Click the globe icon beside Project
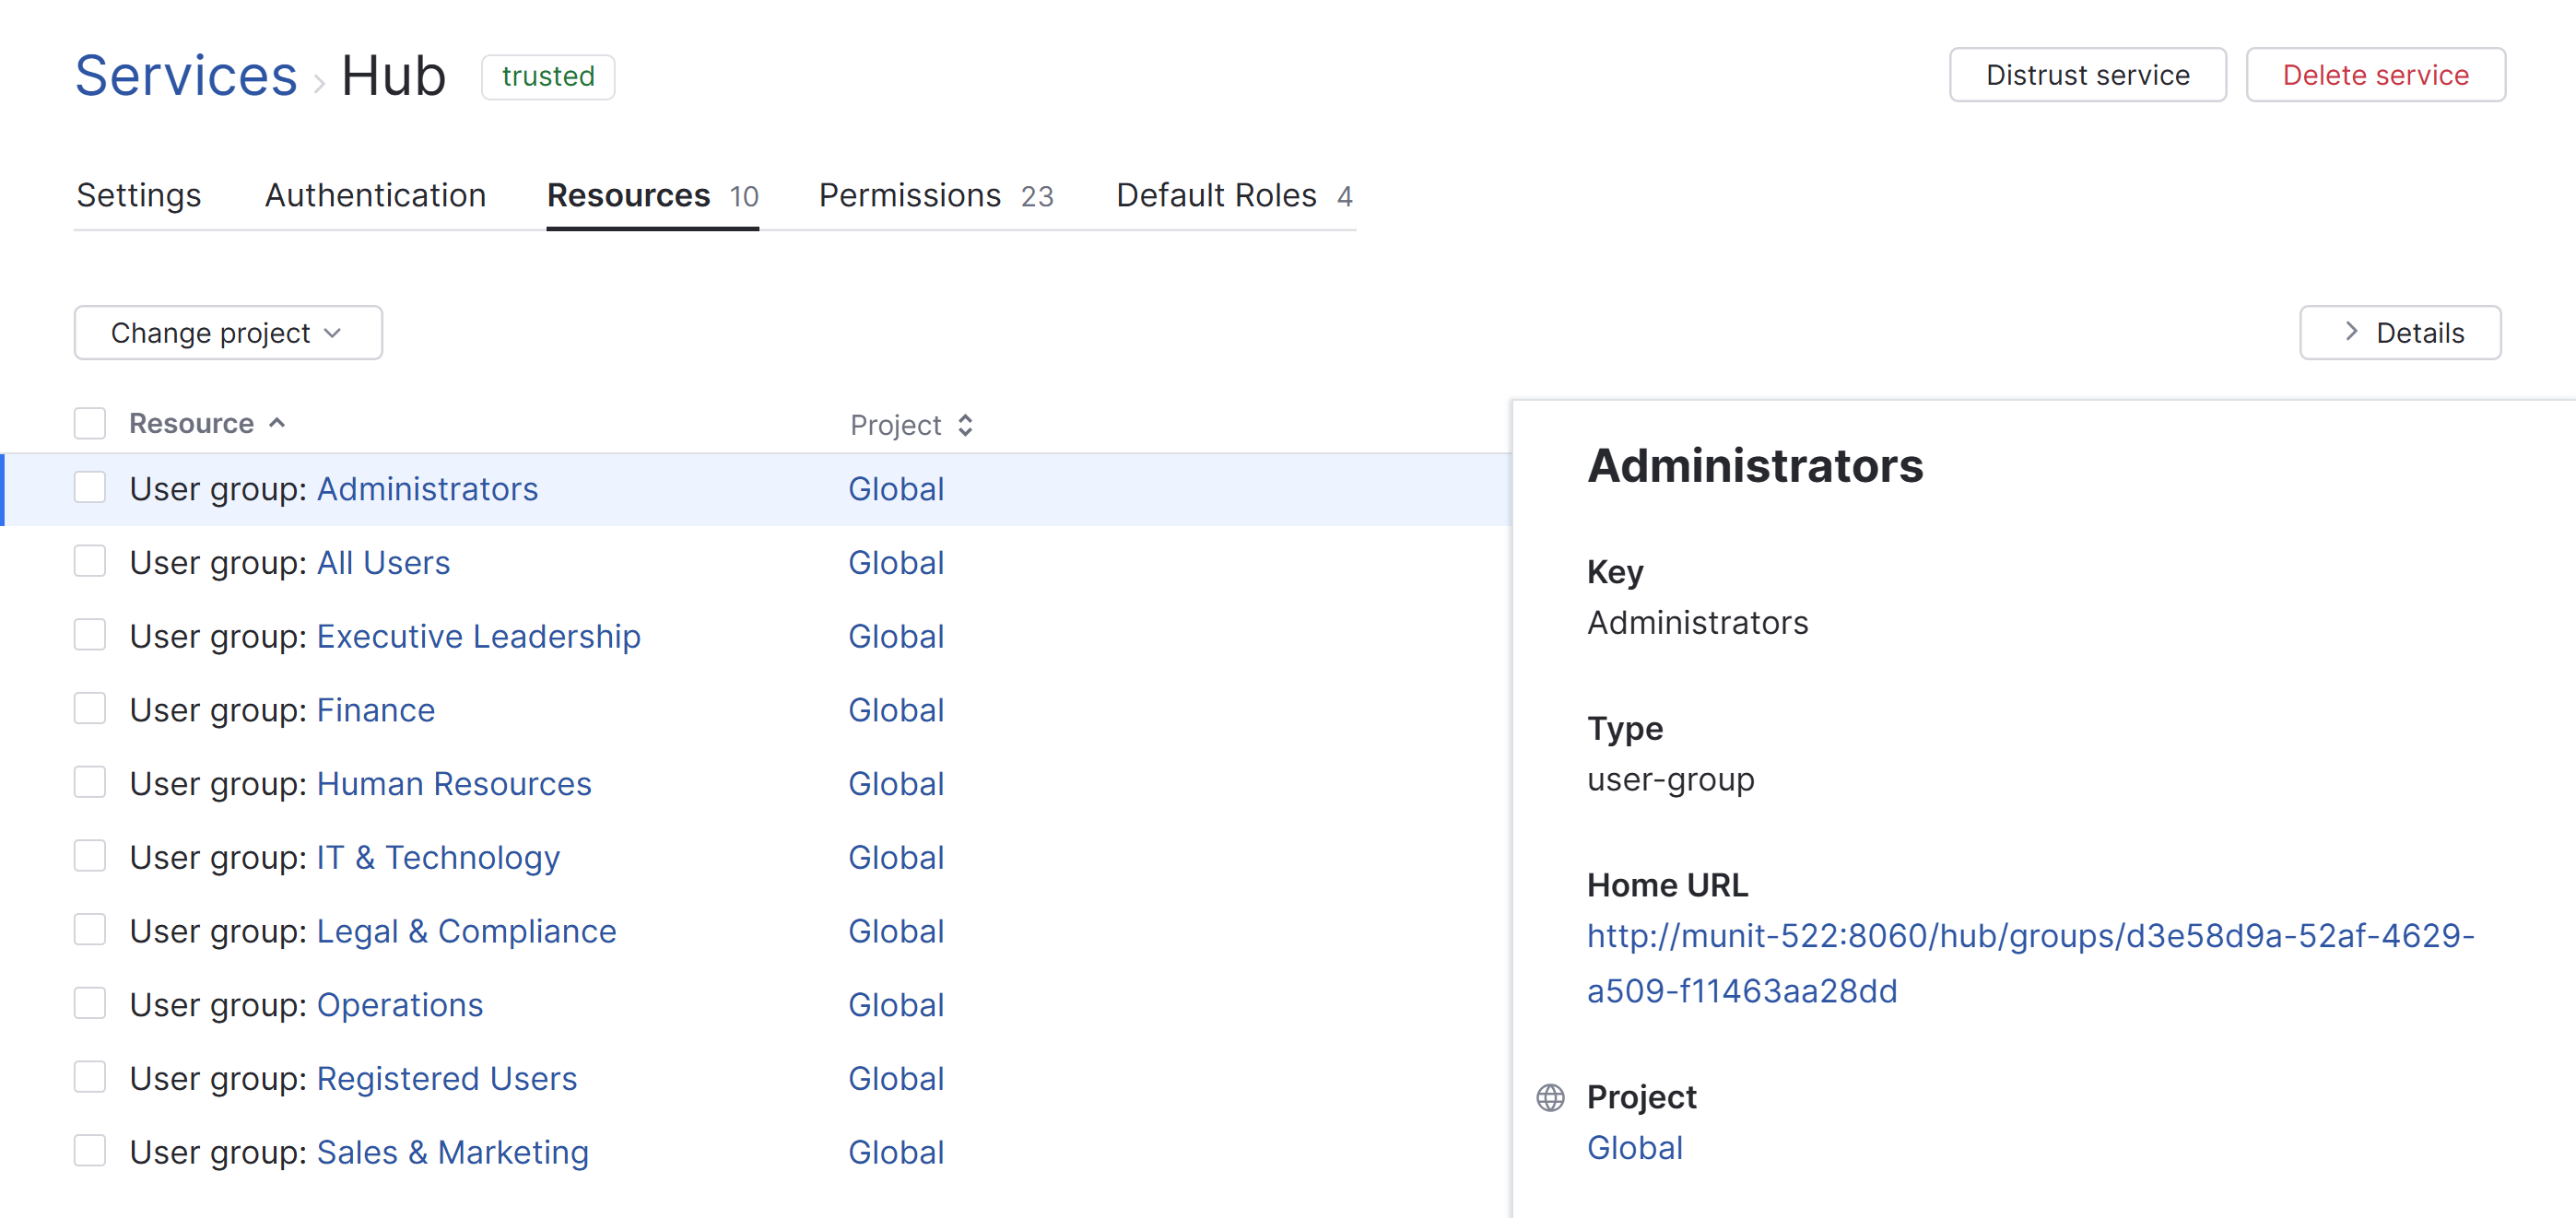Image resolution: width=2576 pixels, height=1218 pixels. point(1550,1097)
